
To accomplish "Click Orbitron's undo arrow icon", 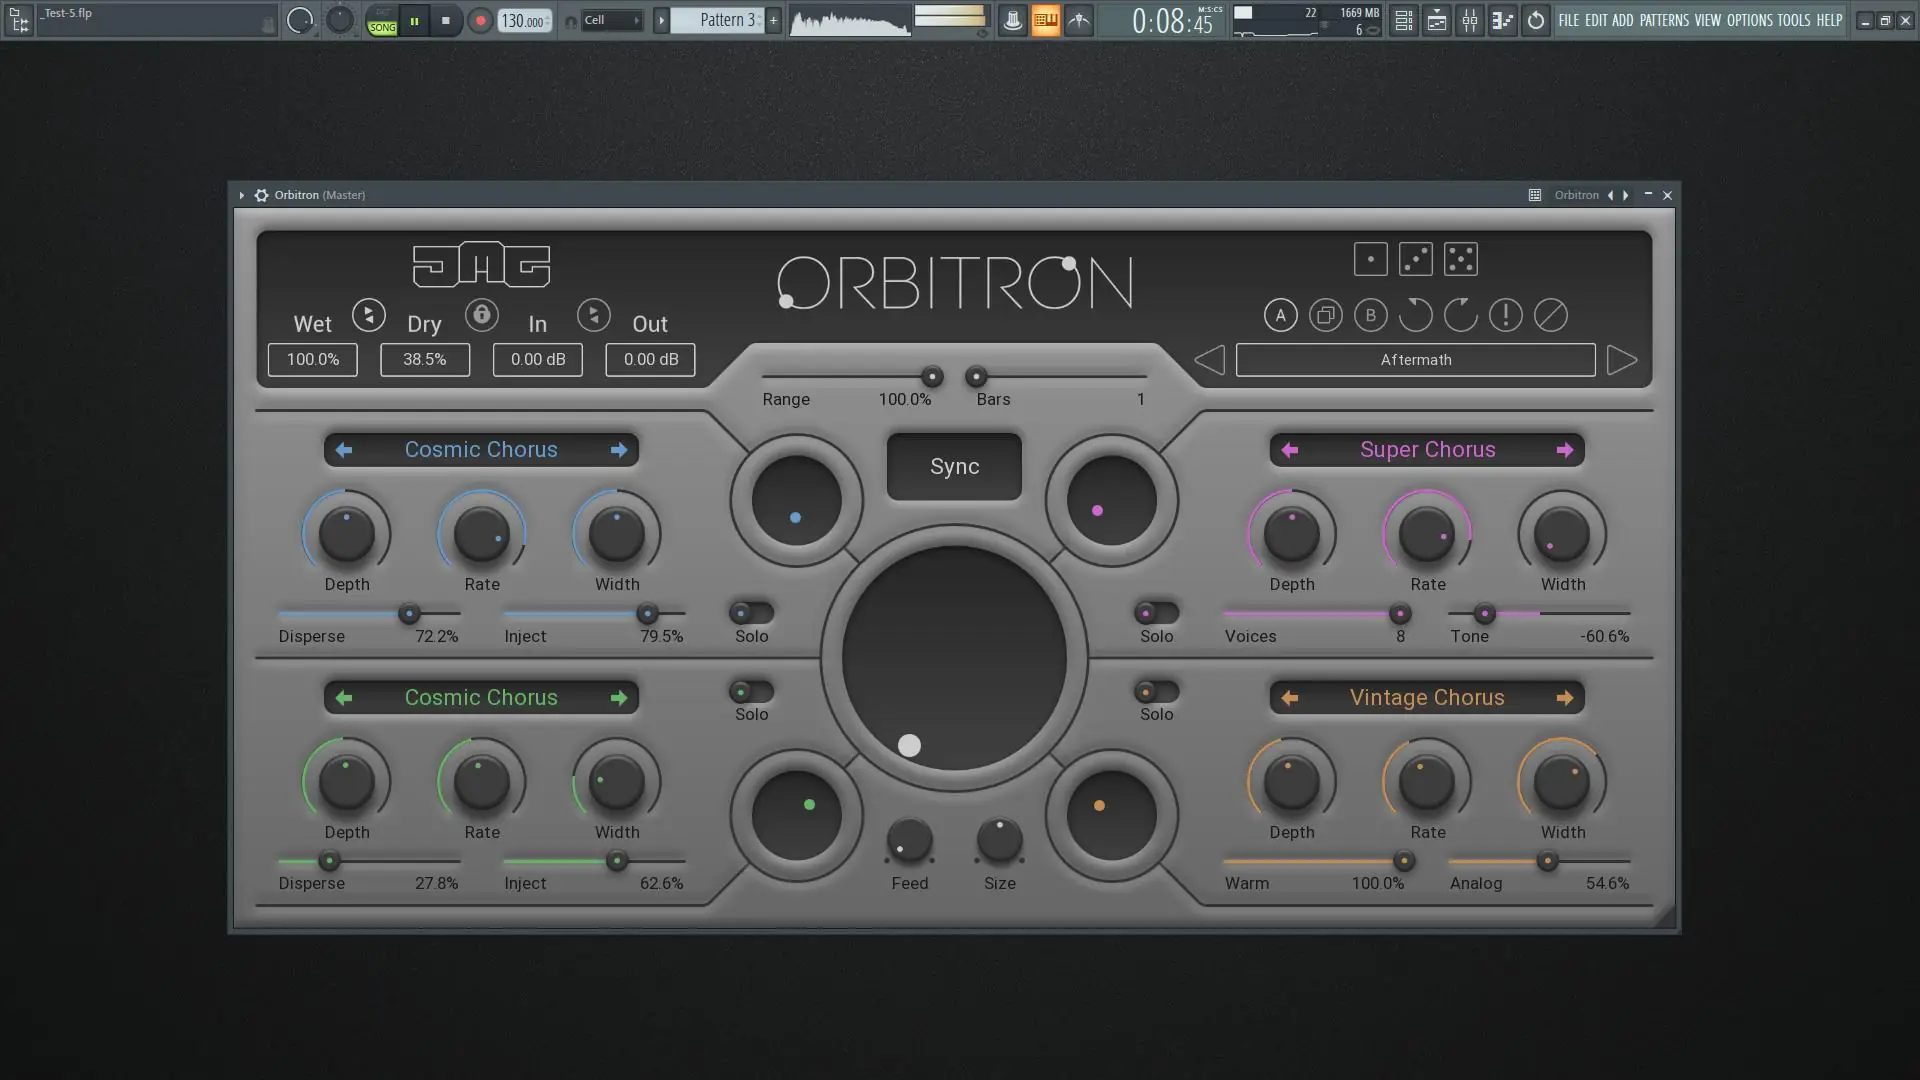I will tap(1415, 315).
